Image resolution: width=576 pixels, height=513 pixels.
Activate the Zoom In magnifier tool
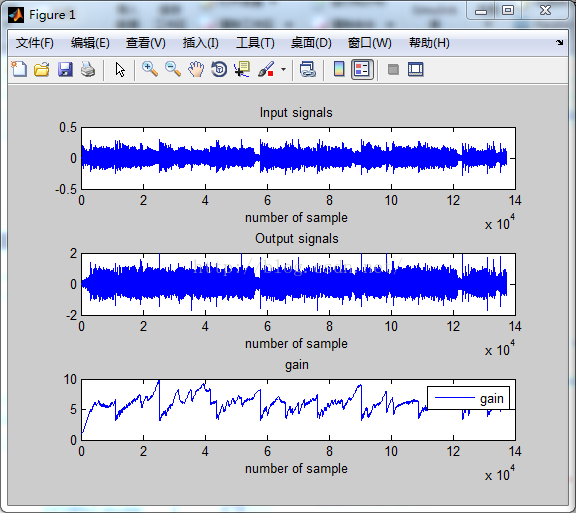(x=150, y=69)
